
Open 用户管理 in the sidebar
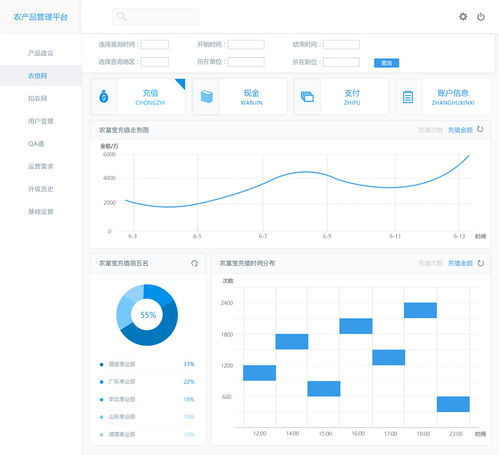click(x=41, y=121)
